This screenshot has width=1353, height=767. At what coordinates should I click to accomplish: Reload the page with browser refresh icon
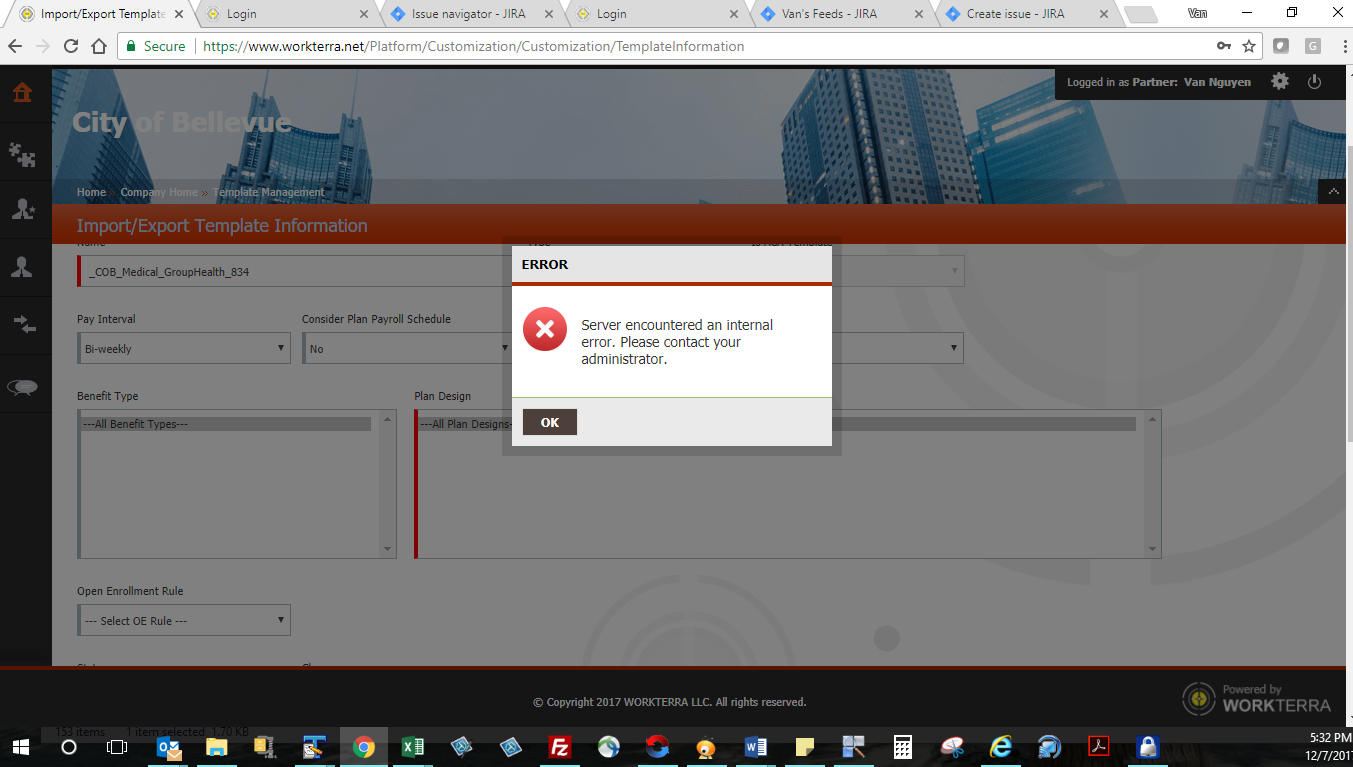point(70,46)
